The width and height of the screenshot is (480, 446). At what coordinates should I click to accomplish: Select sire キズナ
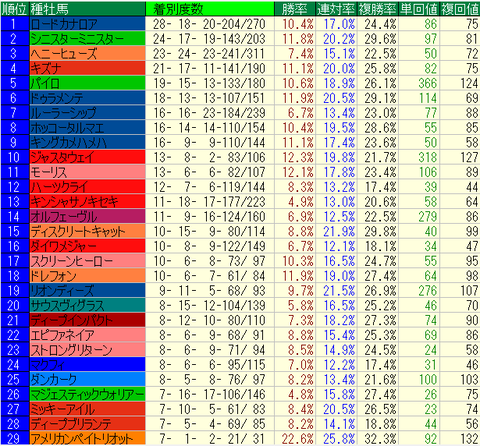tap(87, 68)
